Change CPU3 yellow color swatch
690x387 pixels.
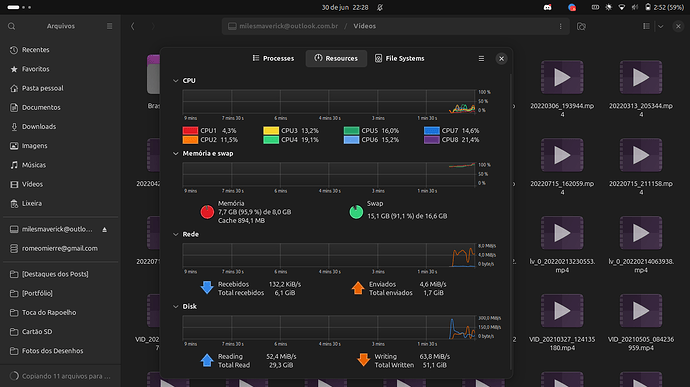271,131
